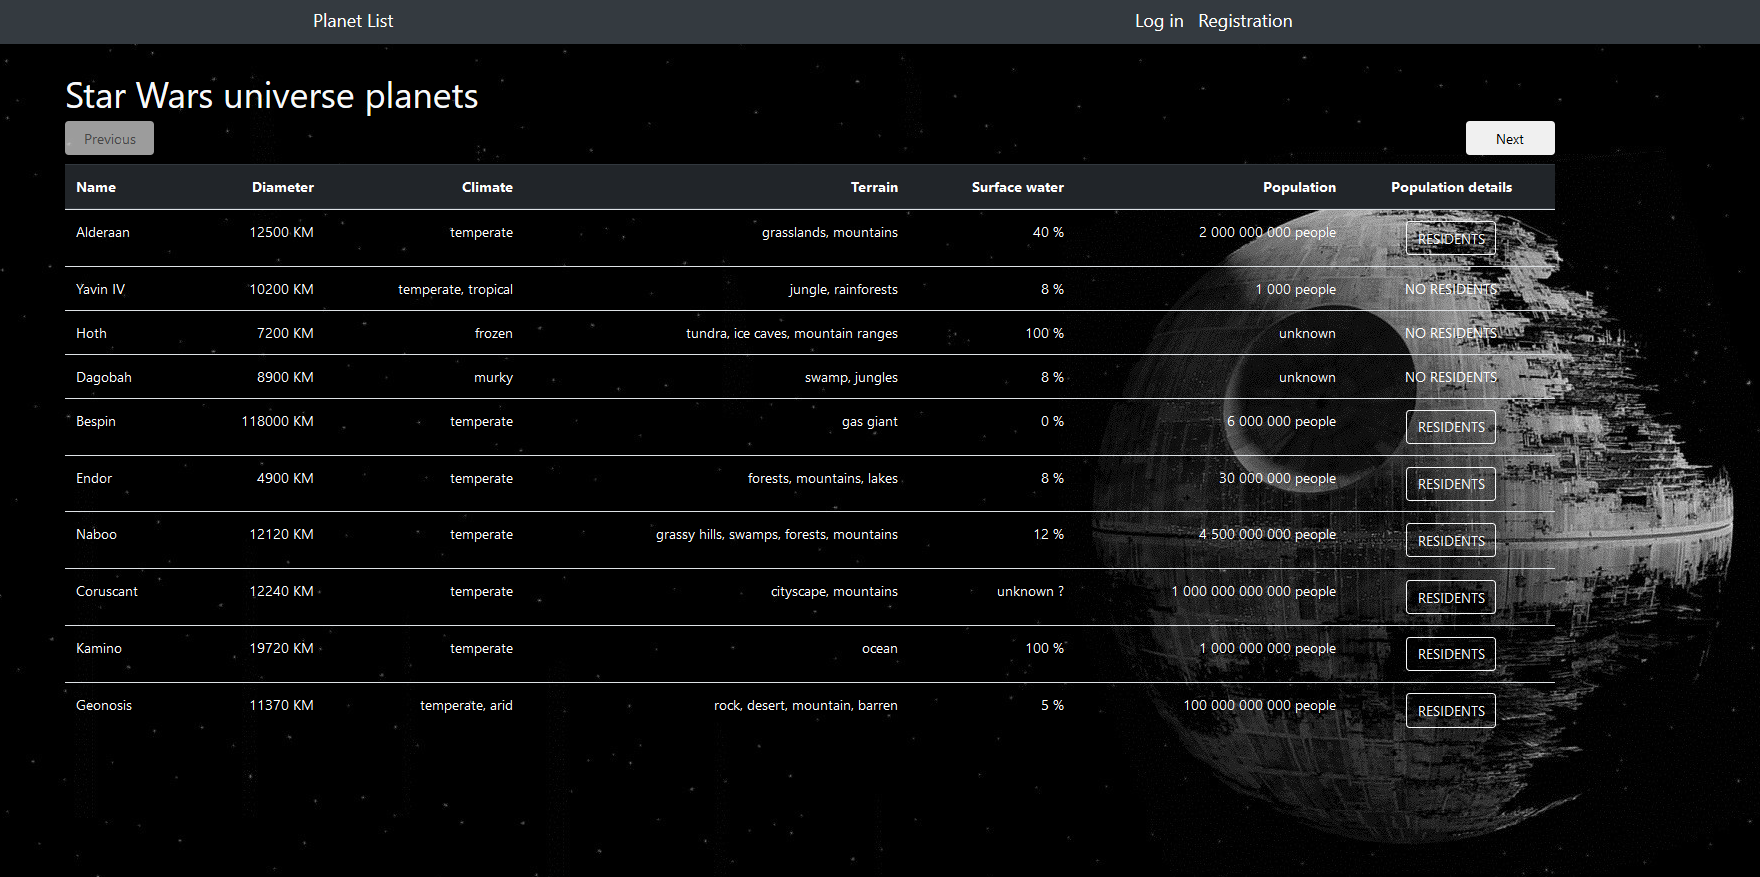The width and height of the screenshot is (1760, 877).
Task: Click the page title 'Star Wars universe planets'
Action: pyautogui.click(x=272, y=96)
